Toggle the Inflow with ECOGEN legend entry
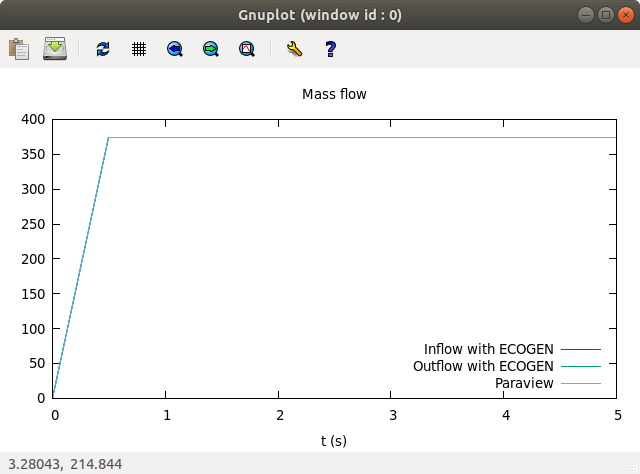This screenshot has height=474, width=640. point(489,349)
